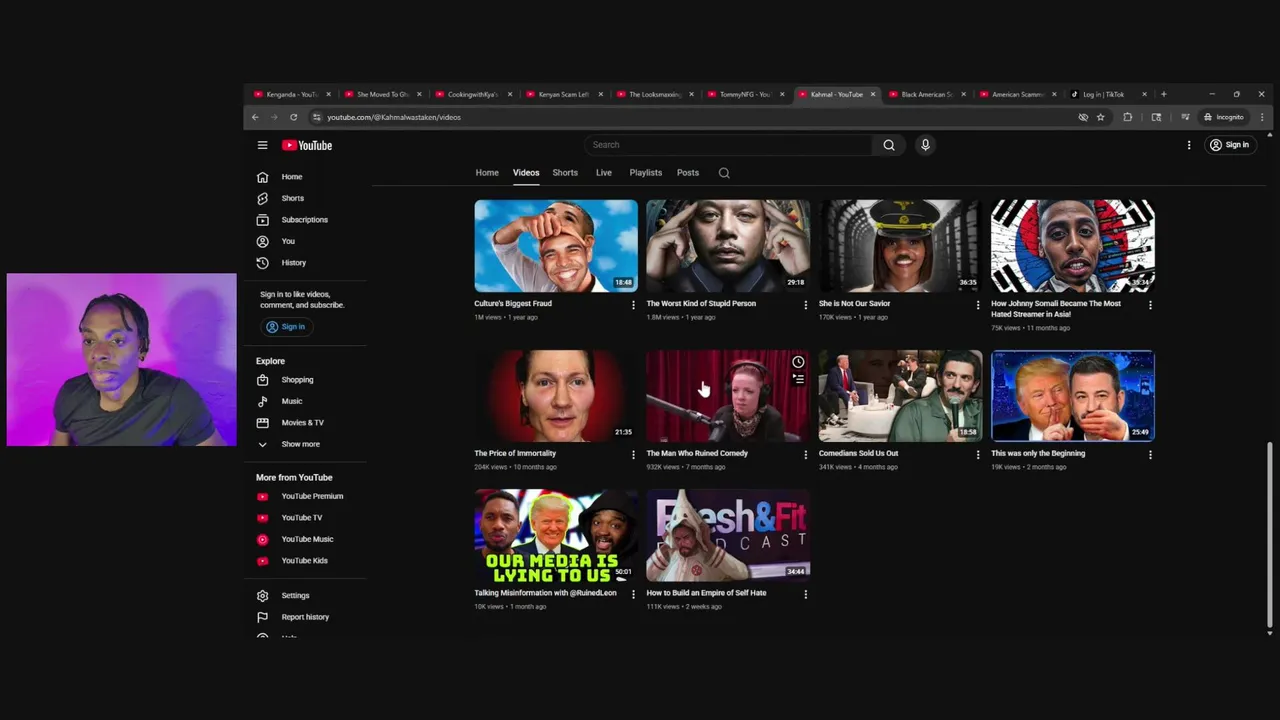Open action menu for She is Not Our Savior
The width and height of the screenshot is (1280, 720).
click(x=978, y=305)
